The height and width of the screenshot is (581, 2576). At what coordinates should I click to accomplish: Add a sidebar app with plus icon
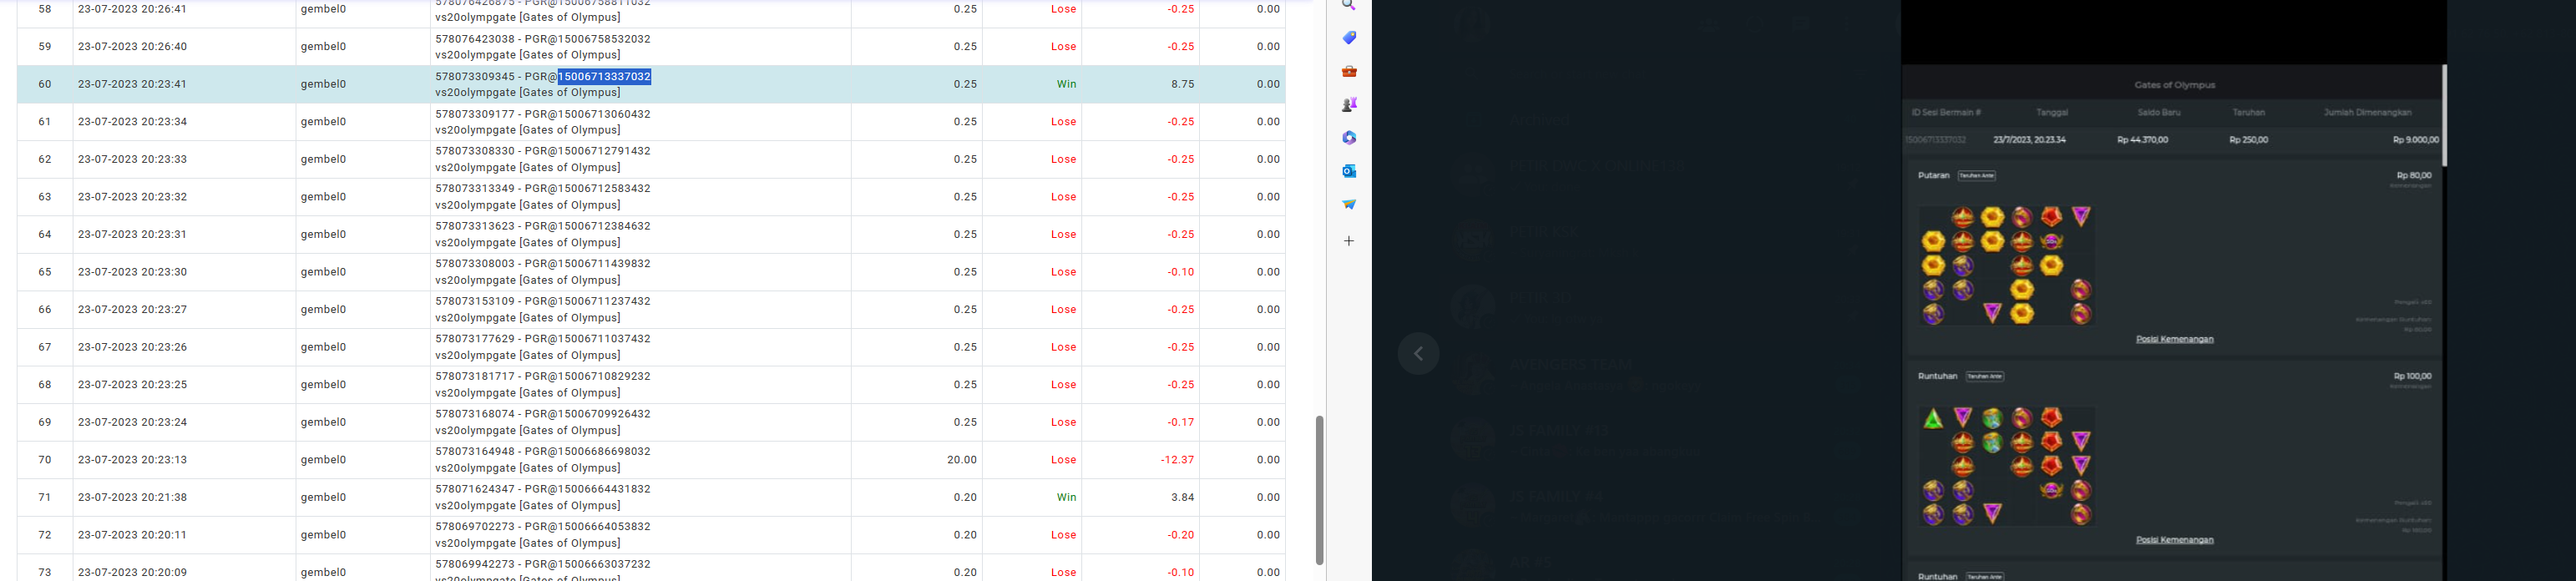(x=1349, y=241)
